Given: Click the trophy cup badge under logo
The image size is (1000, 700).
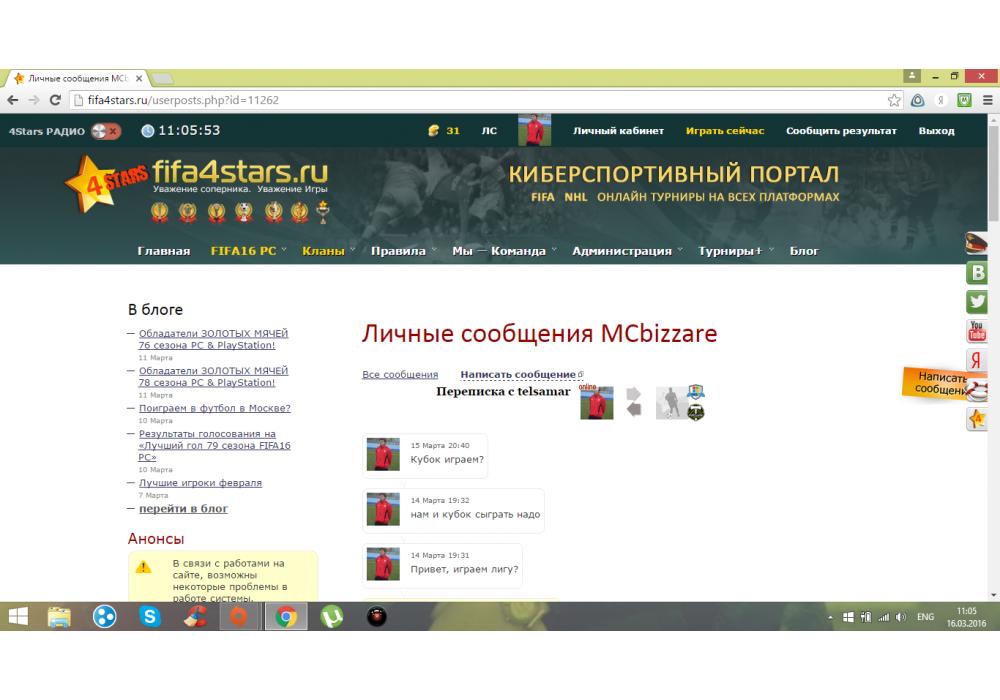Looking at the screenshot, I should [x=323, y=212].
